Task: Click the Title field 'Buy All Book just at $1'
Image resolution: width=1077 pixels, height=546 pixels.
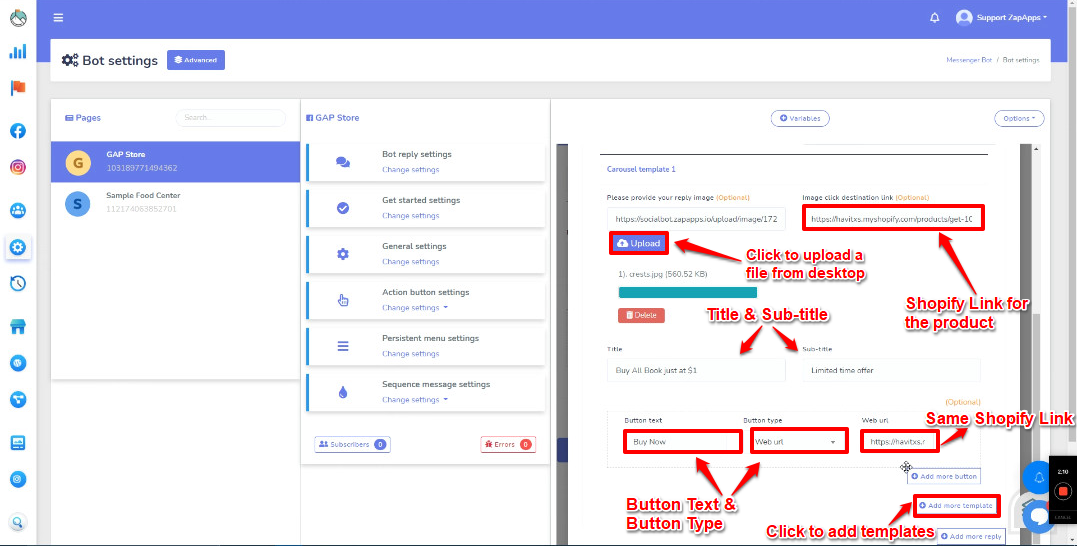Action: coord(696,370)
